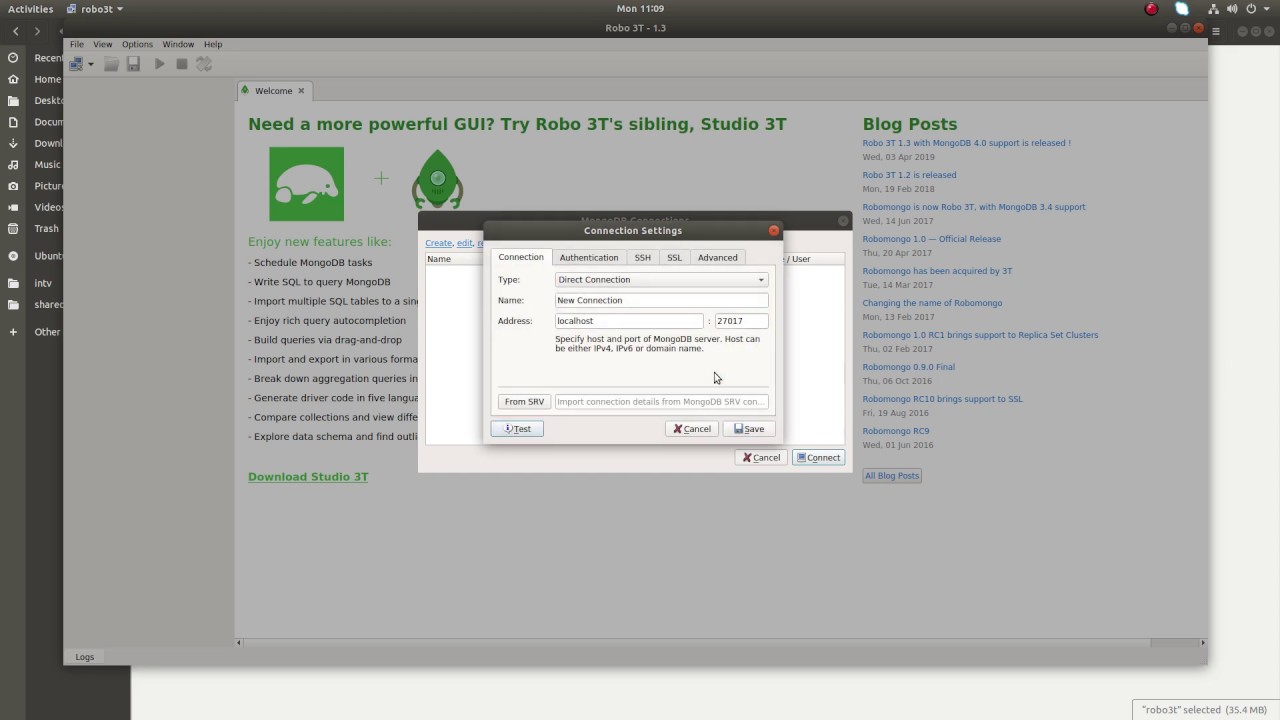Switch to the SSL tab
Image resolution: width=1280 pixels, height=720 pixels.
tap(674, 258)
